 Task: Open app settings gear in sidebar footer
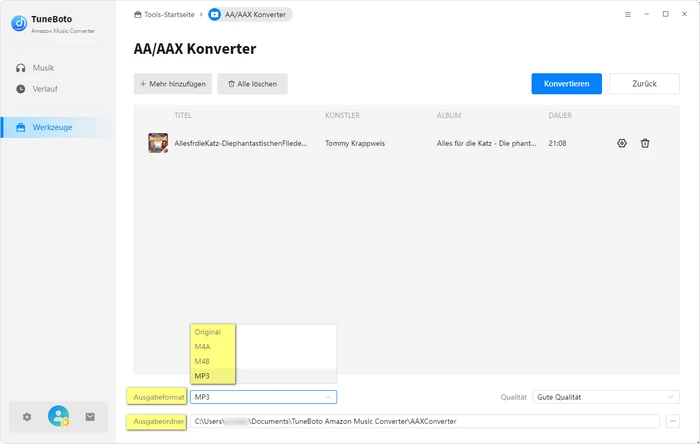[27, 417]
